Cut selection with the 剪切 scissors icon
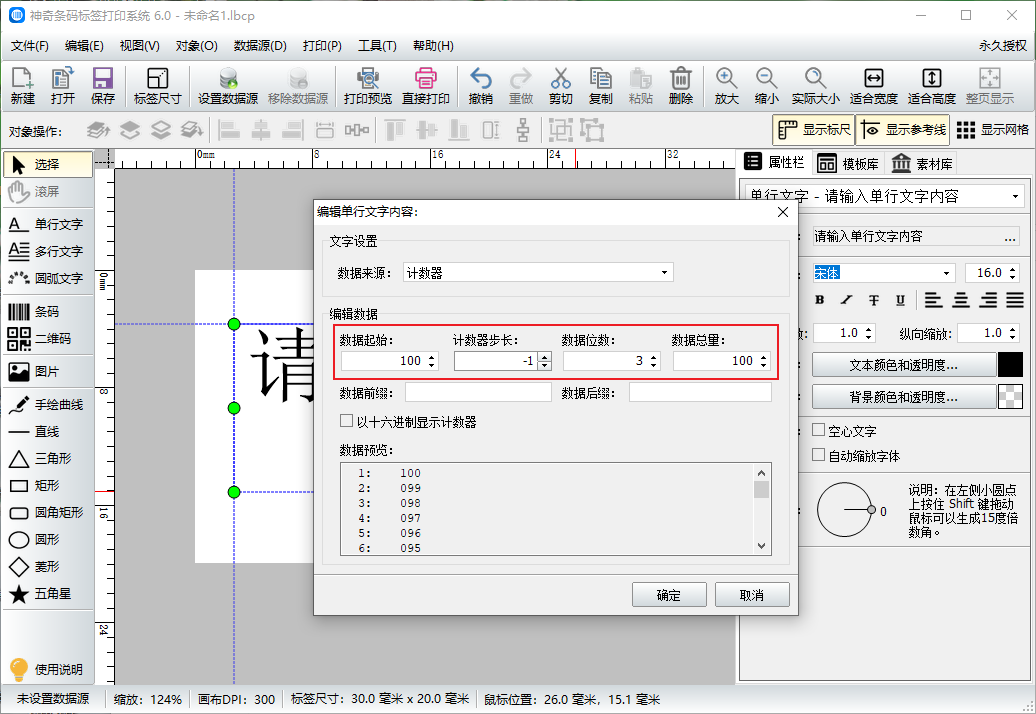This screenshot has height=714, width=1036. 560,86
